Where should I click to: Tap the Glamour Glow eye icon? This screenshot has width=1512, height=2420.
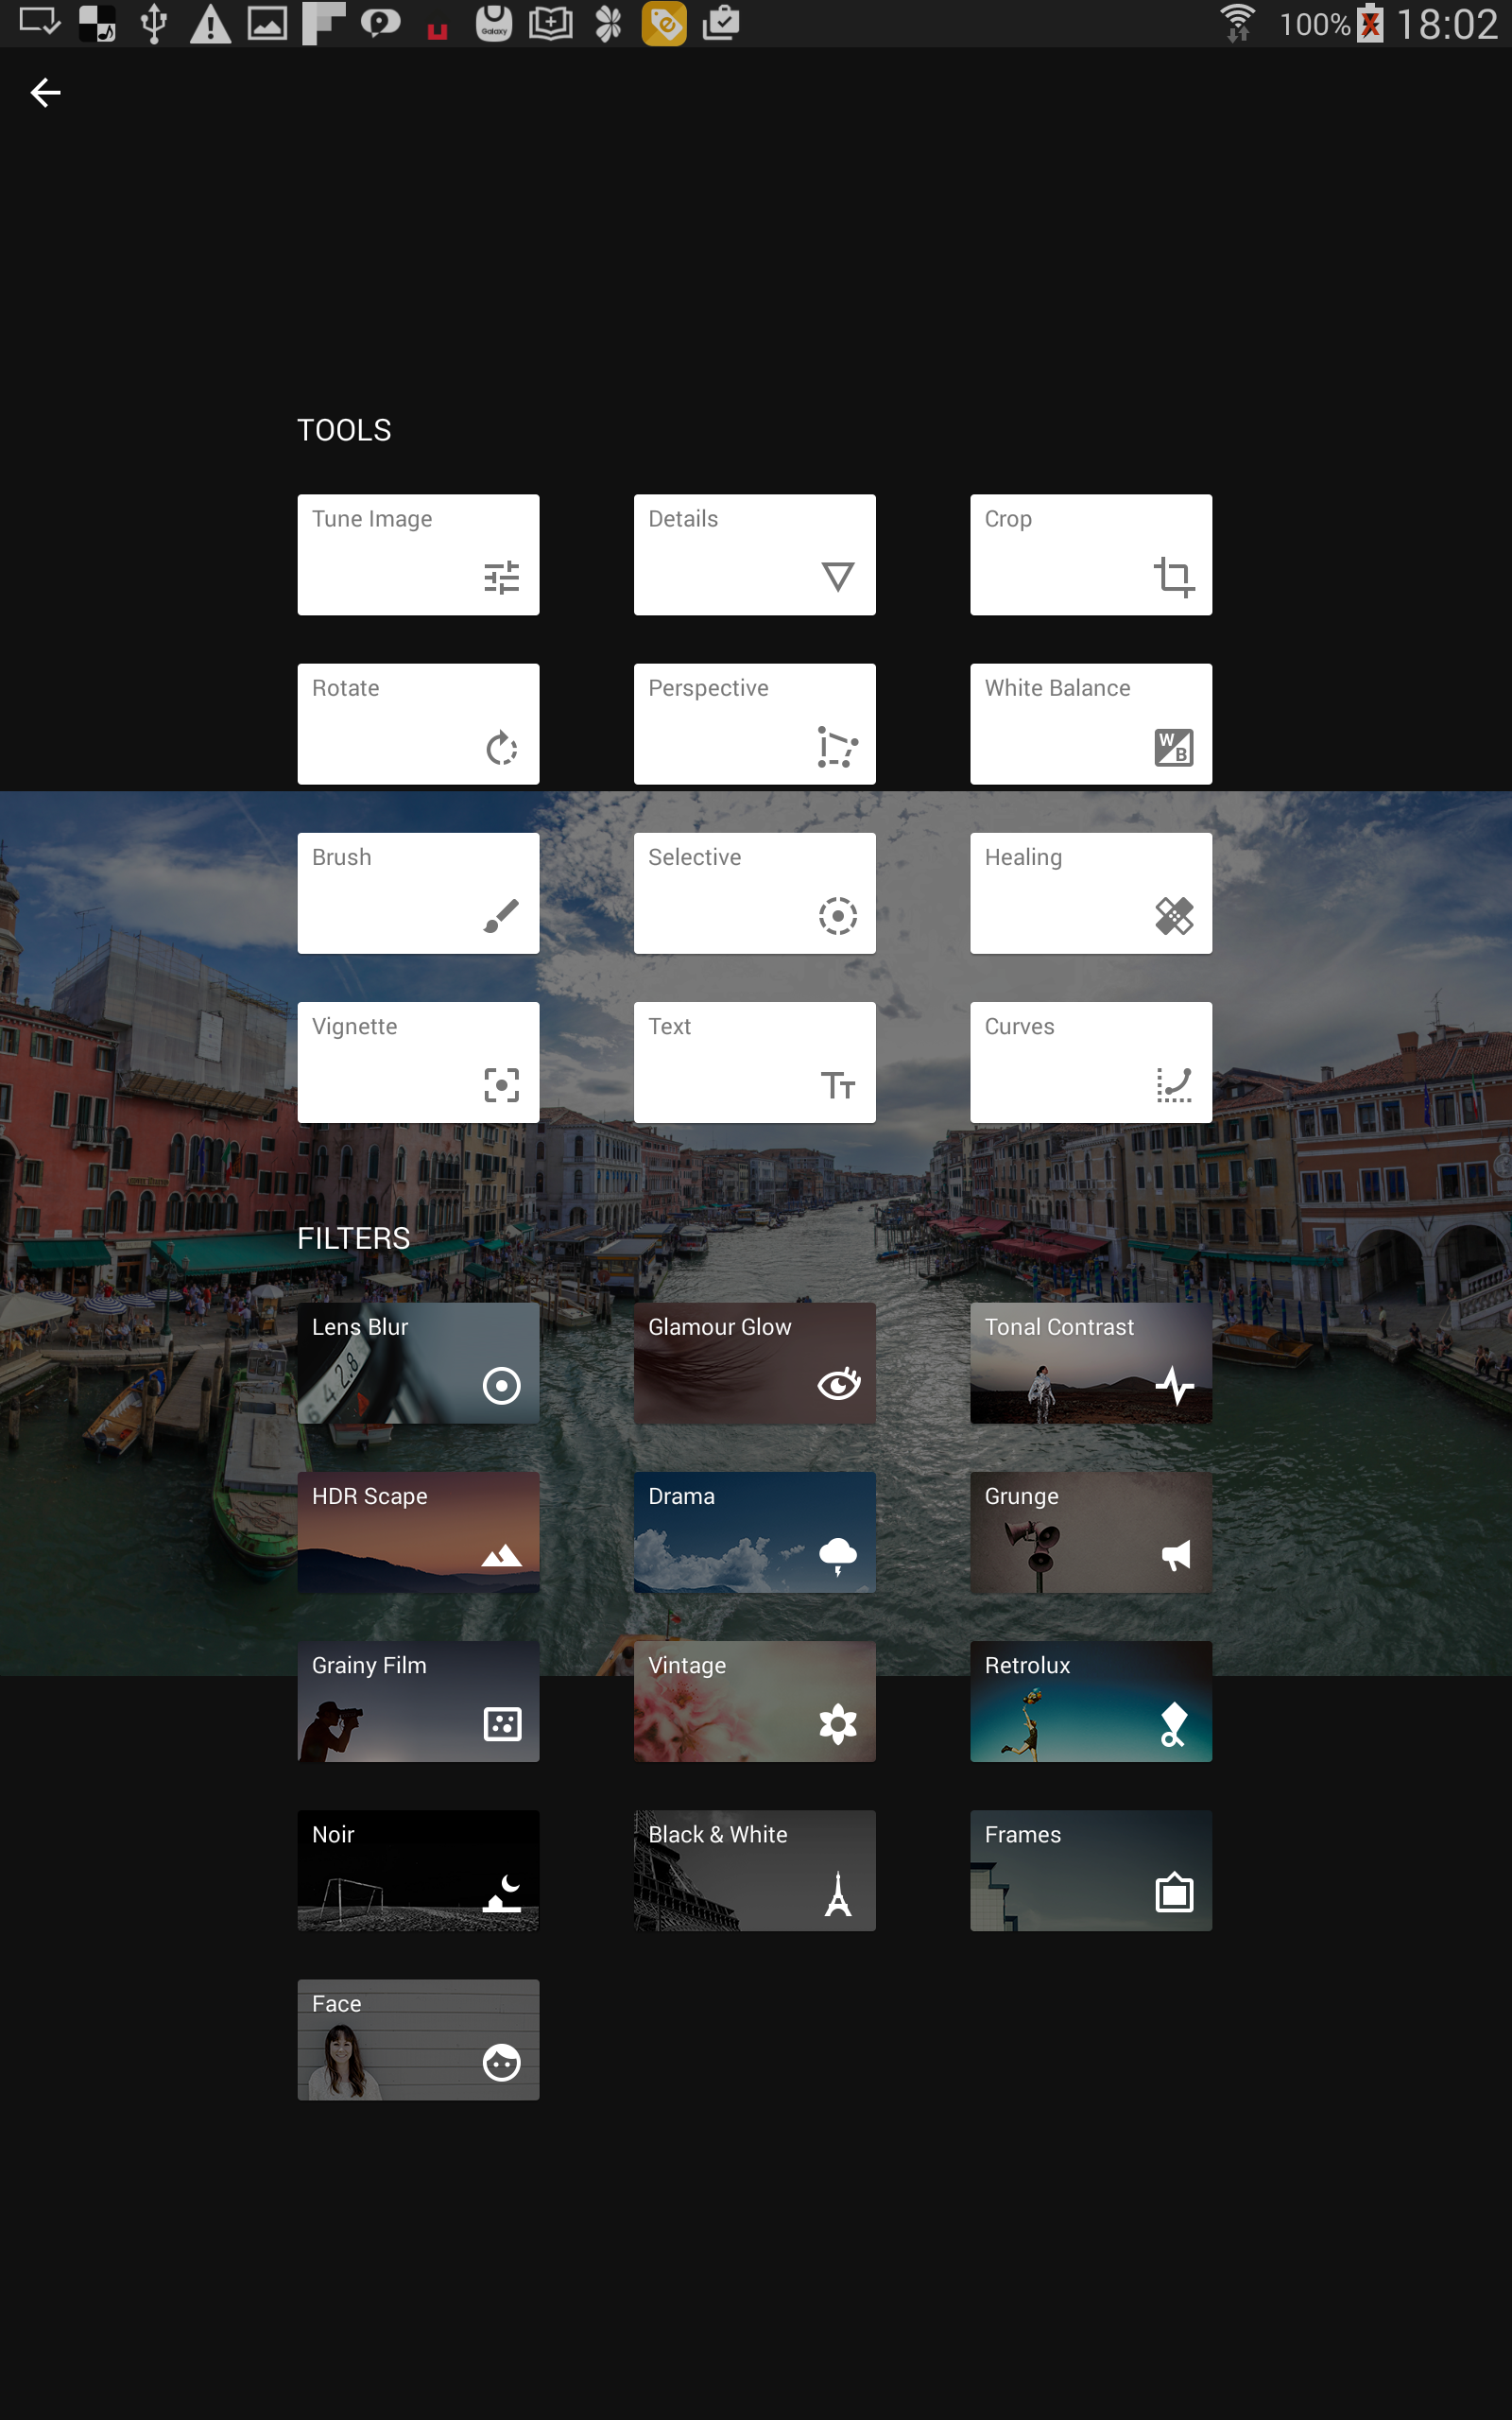click(x=838, y=1383)
